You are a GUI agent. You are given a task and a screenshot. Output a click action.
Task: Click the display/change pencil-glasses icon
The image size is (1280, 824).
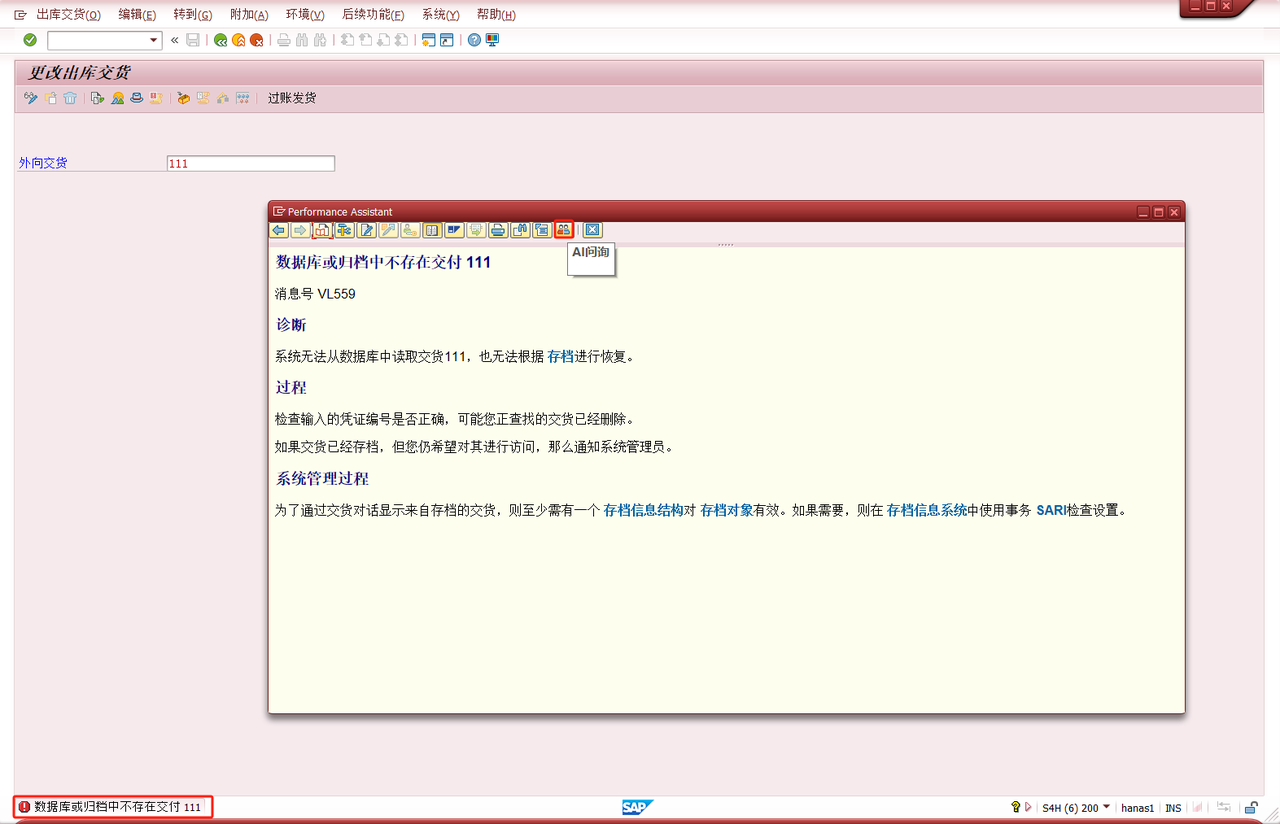pos(31,98)
